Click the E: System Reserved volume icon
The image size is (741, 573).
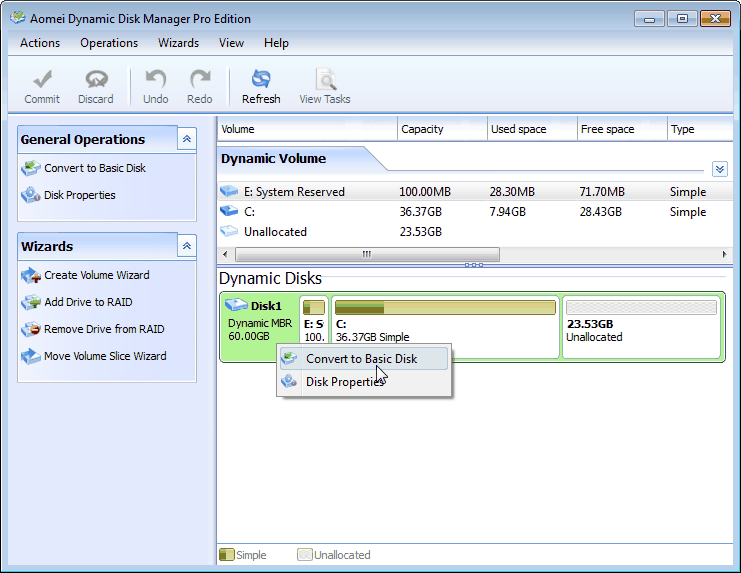(x=229, y=191)
